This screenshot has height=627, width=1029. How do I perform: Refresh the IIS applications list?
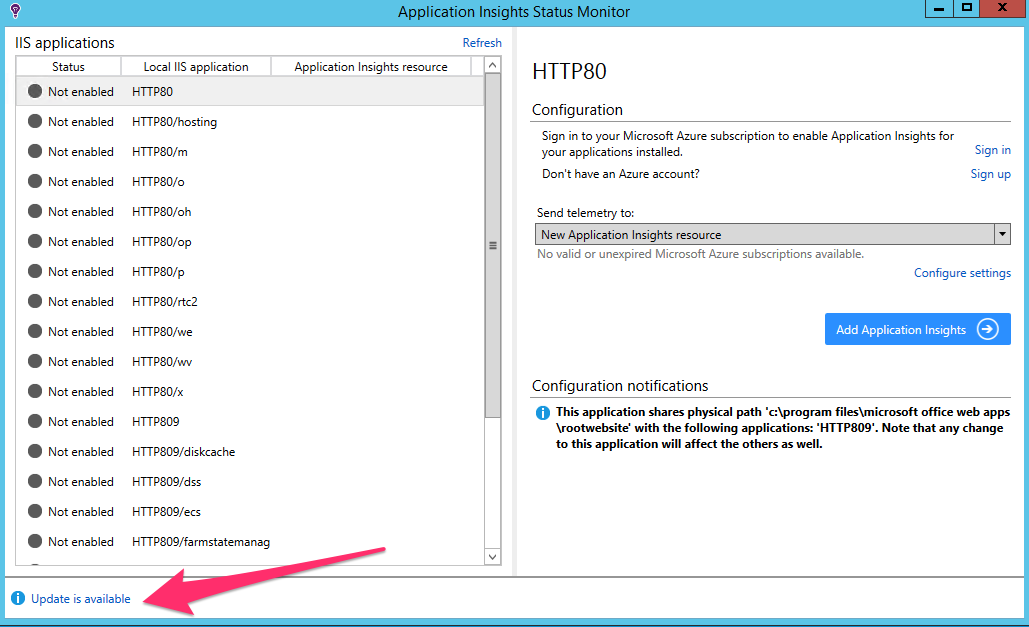coord(482,43)
